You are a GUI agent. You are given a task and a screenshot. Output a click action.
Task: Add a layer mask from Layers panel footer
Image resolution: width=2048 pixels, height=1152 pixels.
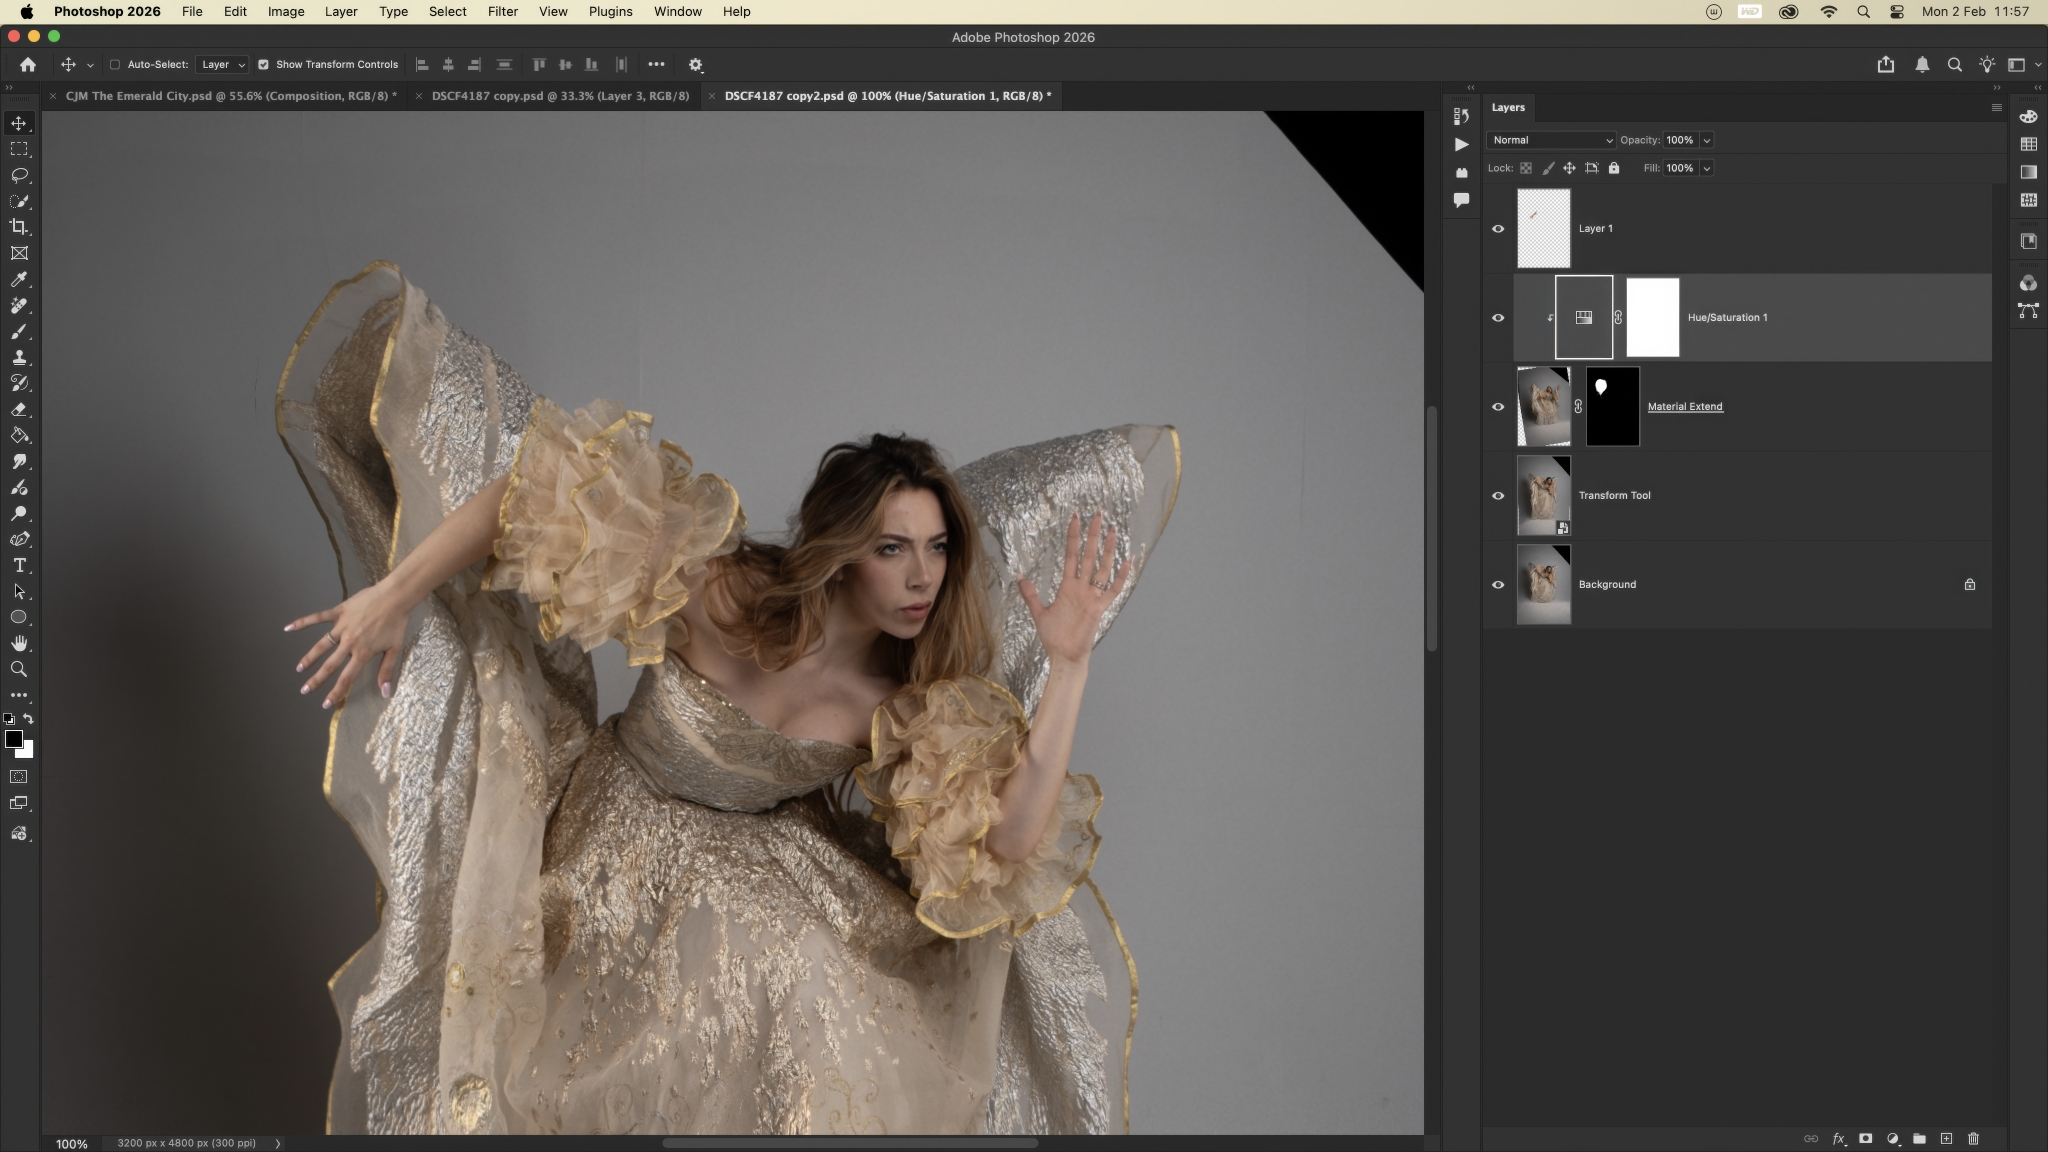tap(1865, 1138)
